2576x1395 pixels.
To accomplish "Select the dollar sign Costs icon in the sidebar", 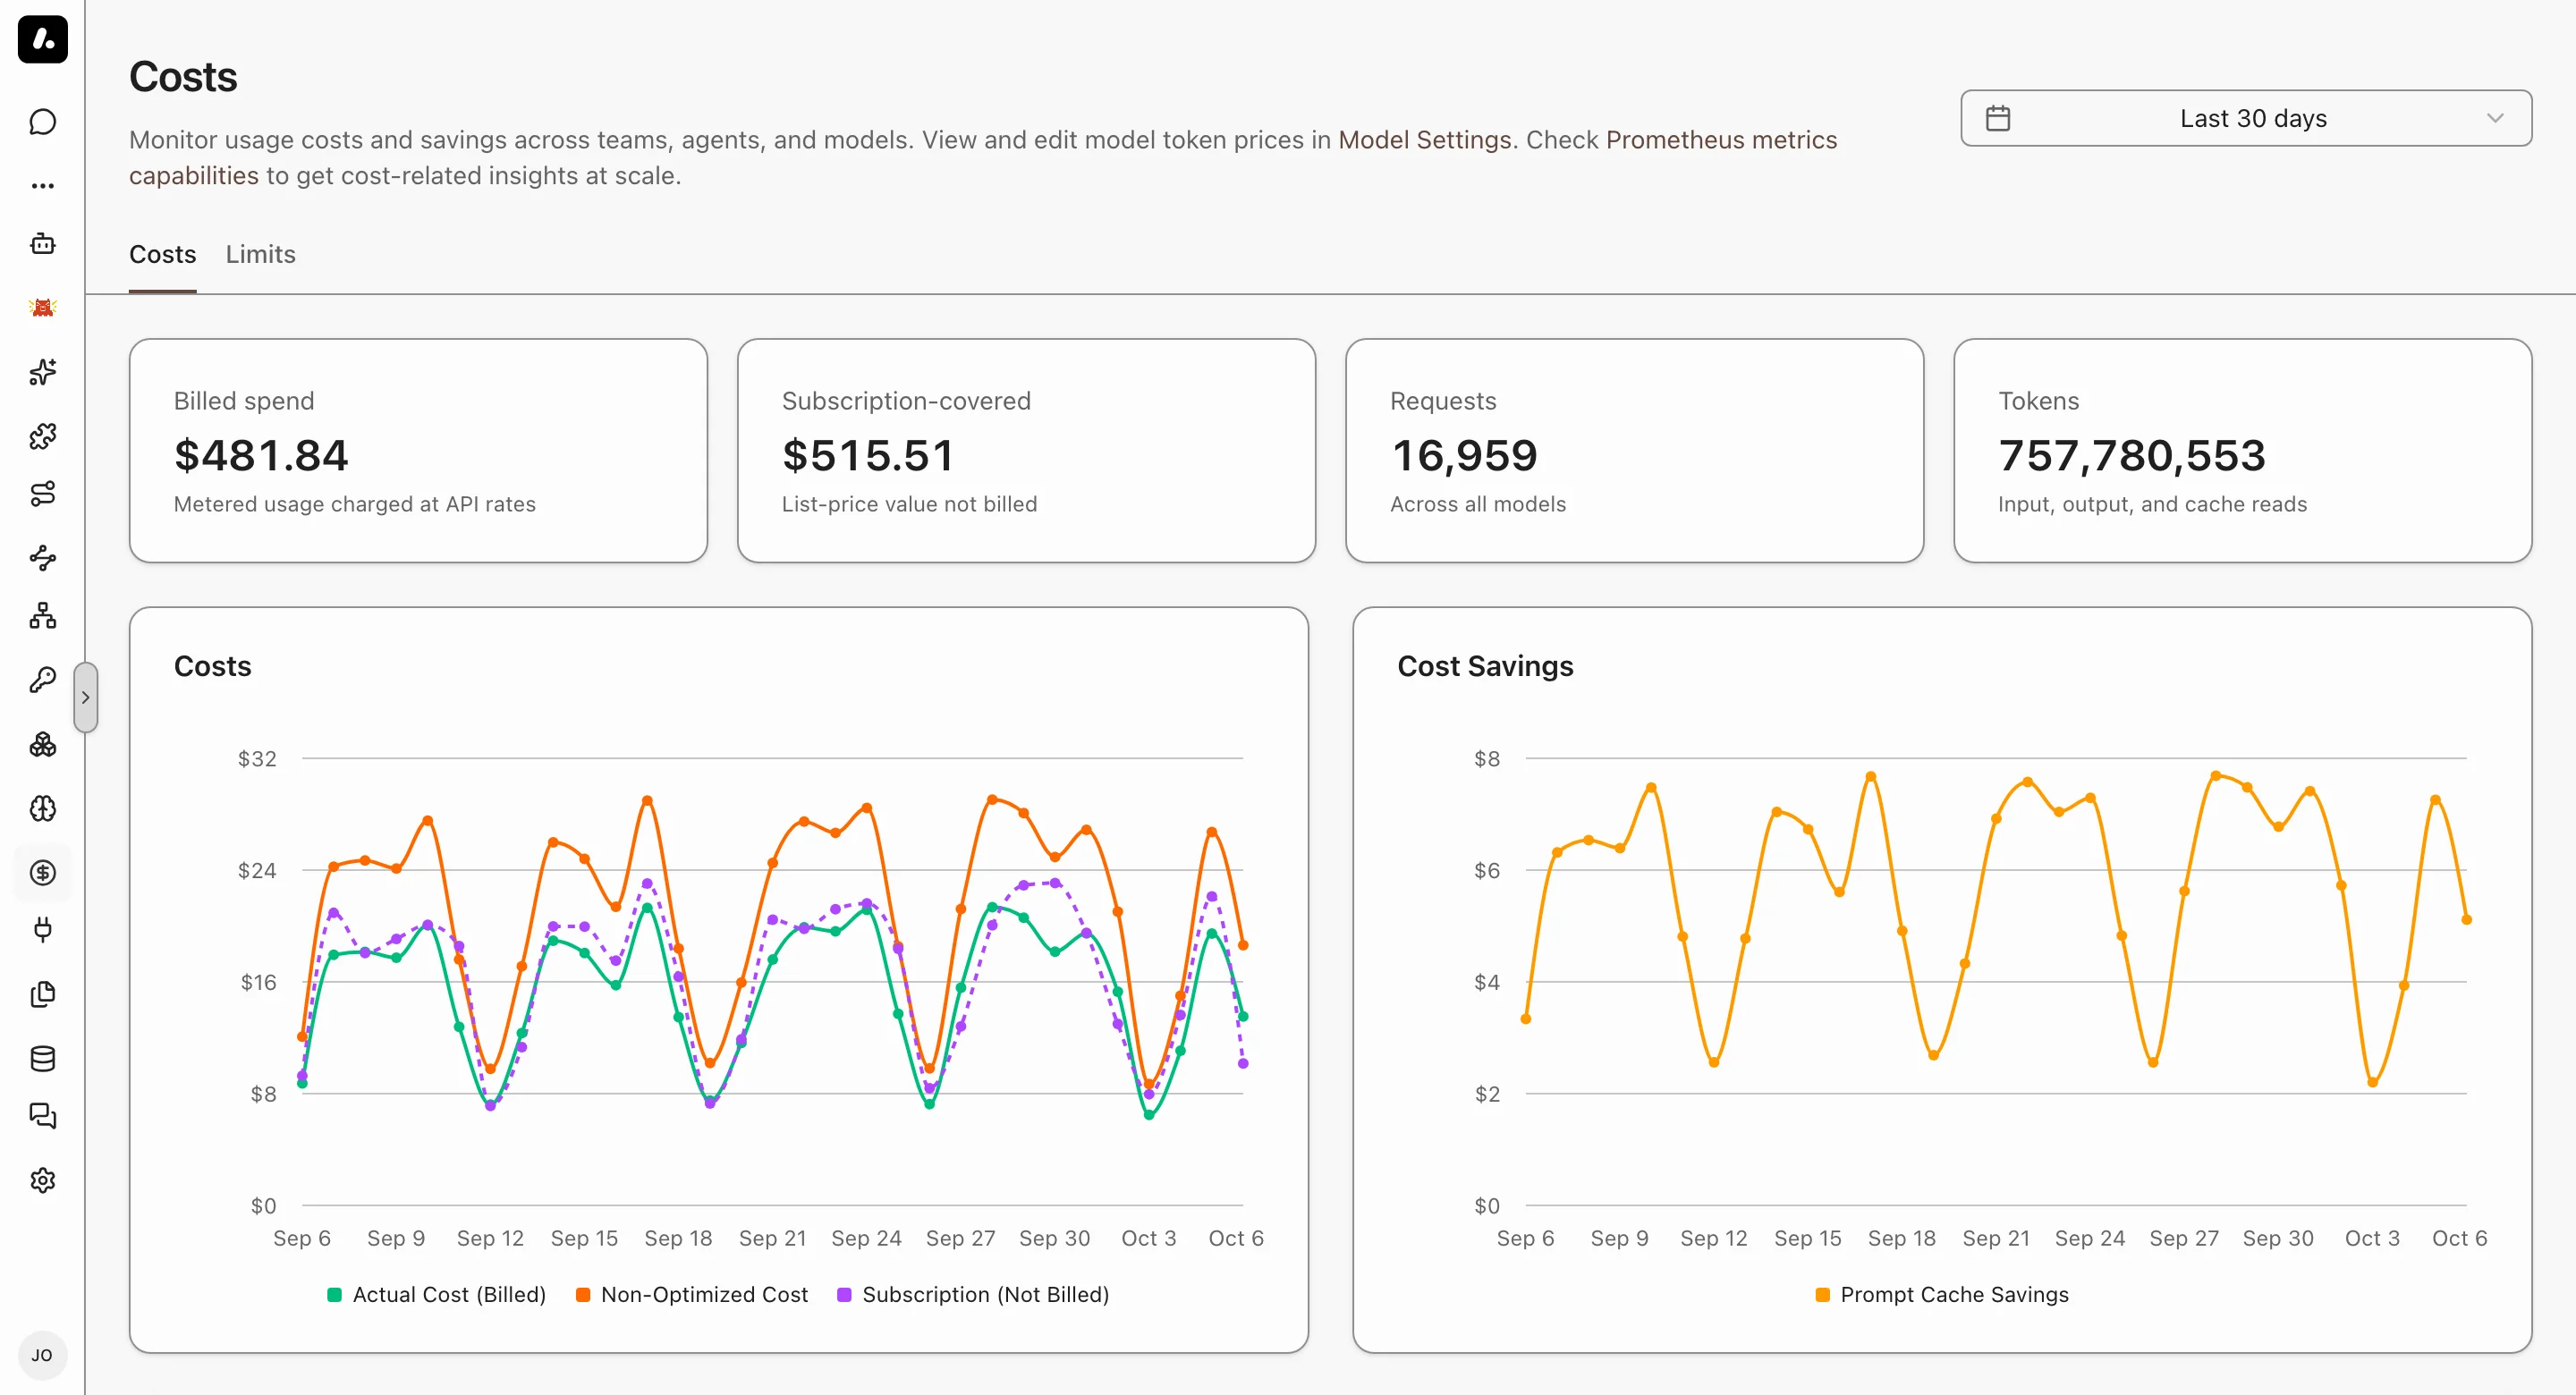I will click(x=42, y=872).
